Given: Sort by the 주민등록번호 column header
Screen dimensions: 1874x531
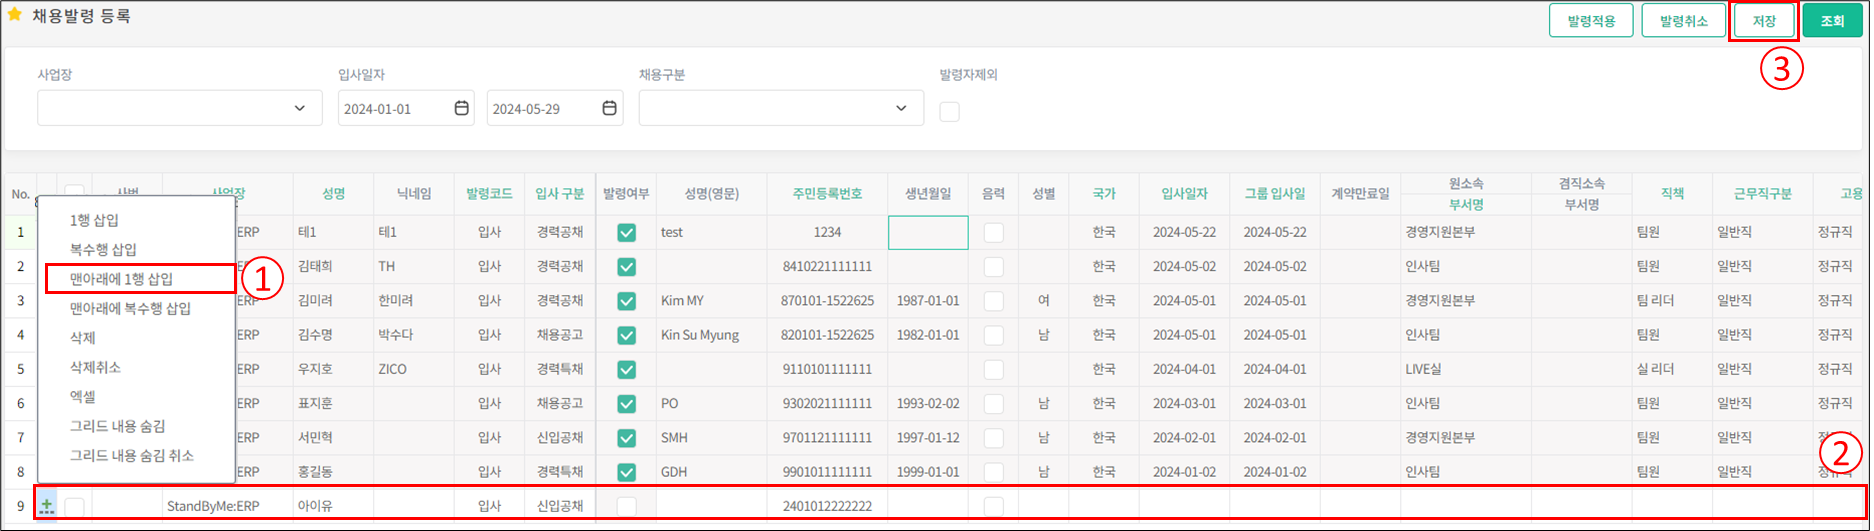Looking at the screenshot, I should pyautogui.click(x=826, y=194).
